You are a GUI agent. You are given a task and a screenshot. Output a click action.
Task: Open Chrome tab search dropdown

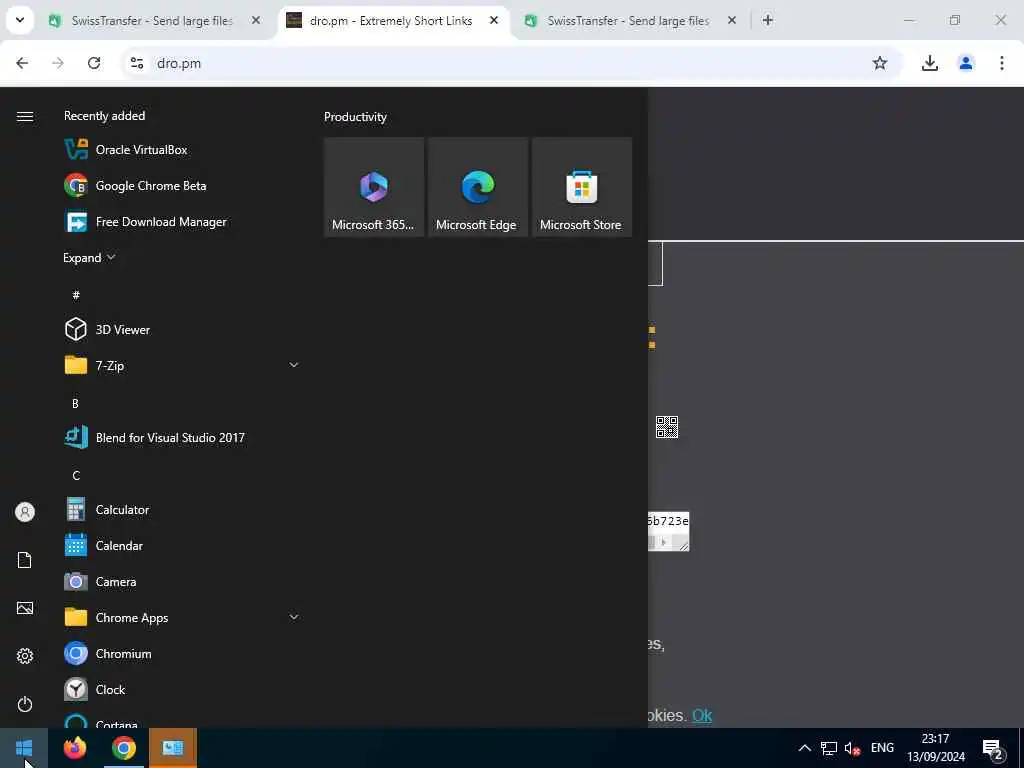coord(20,20)
